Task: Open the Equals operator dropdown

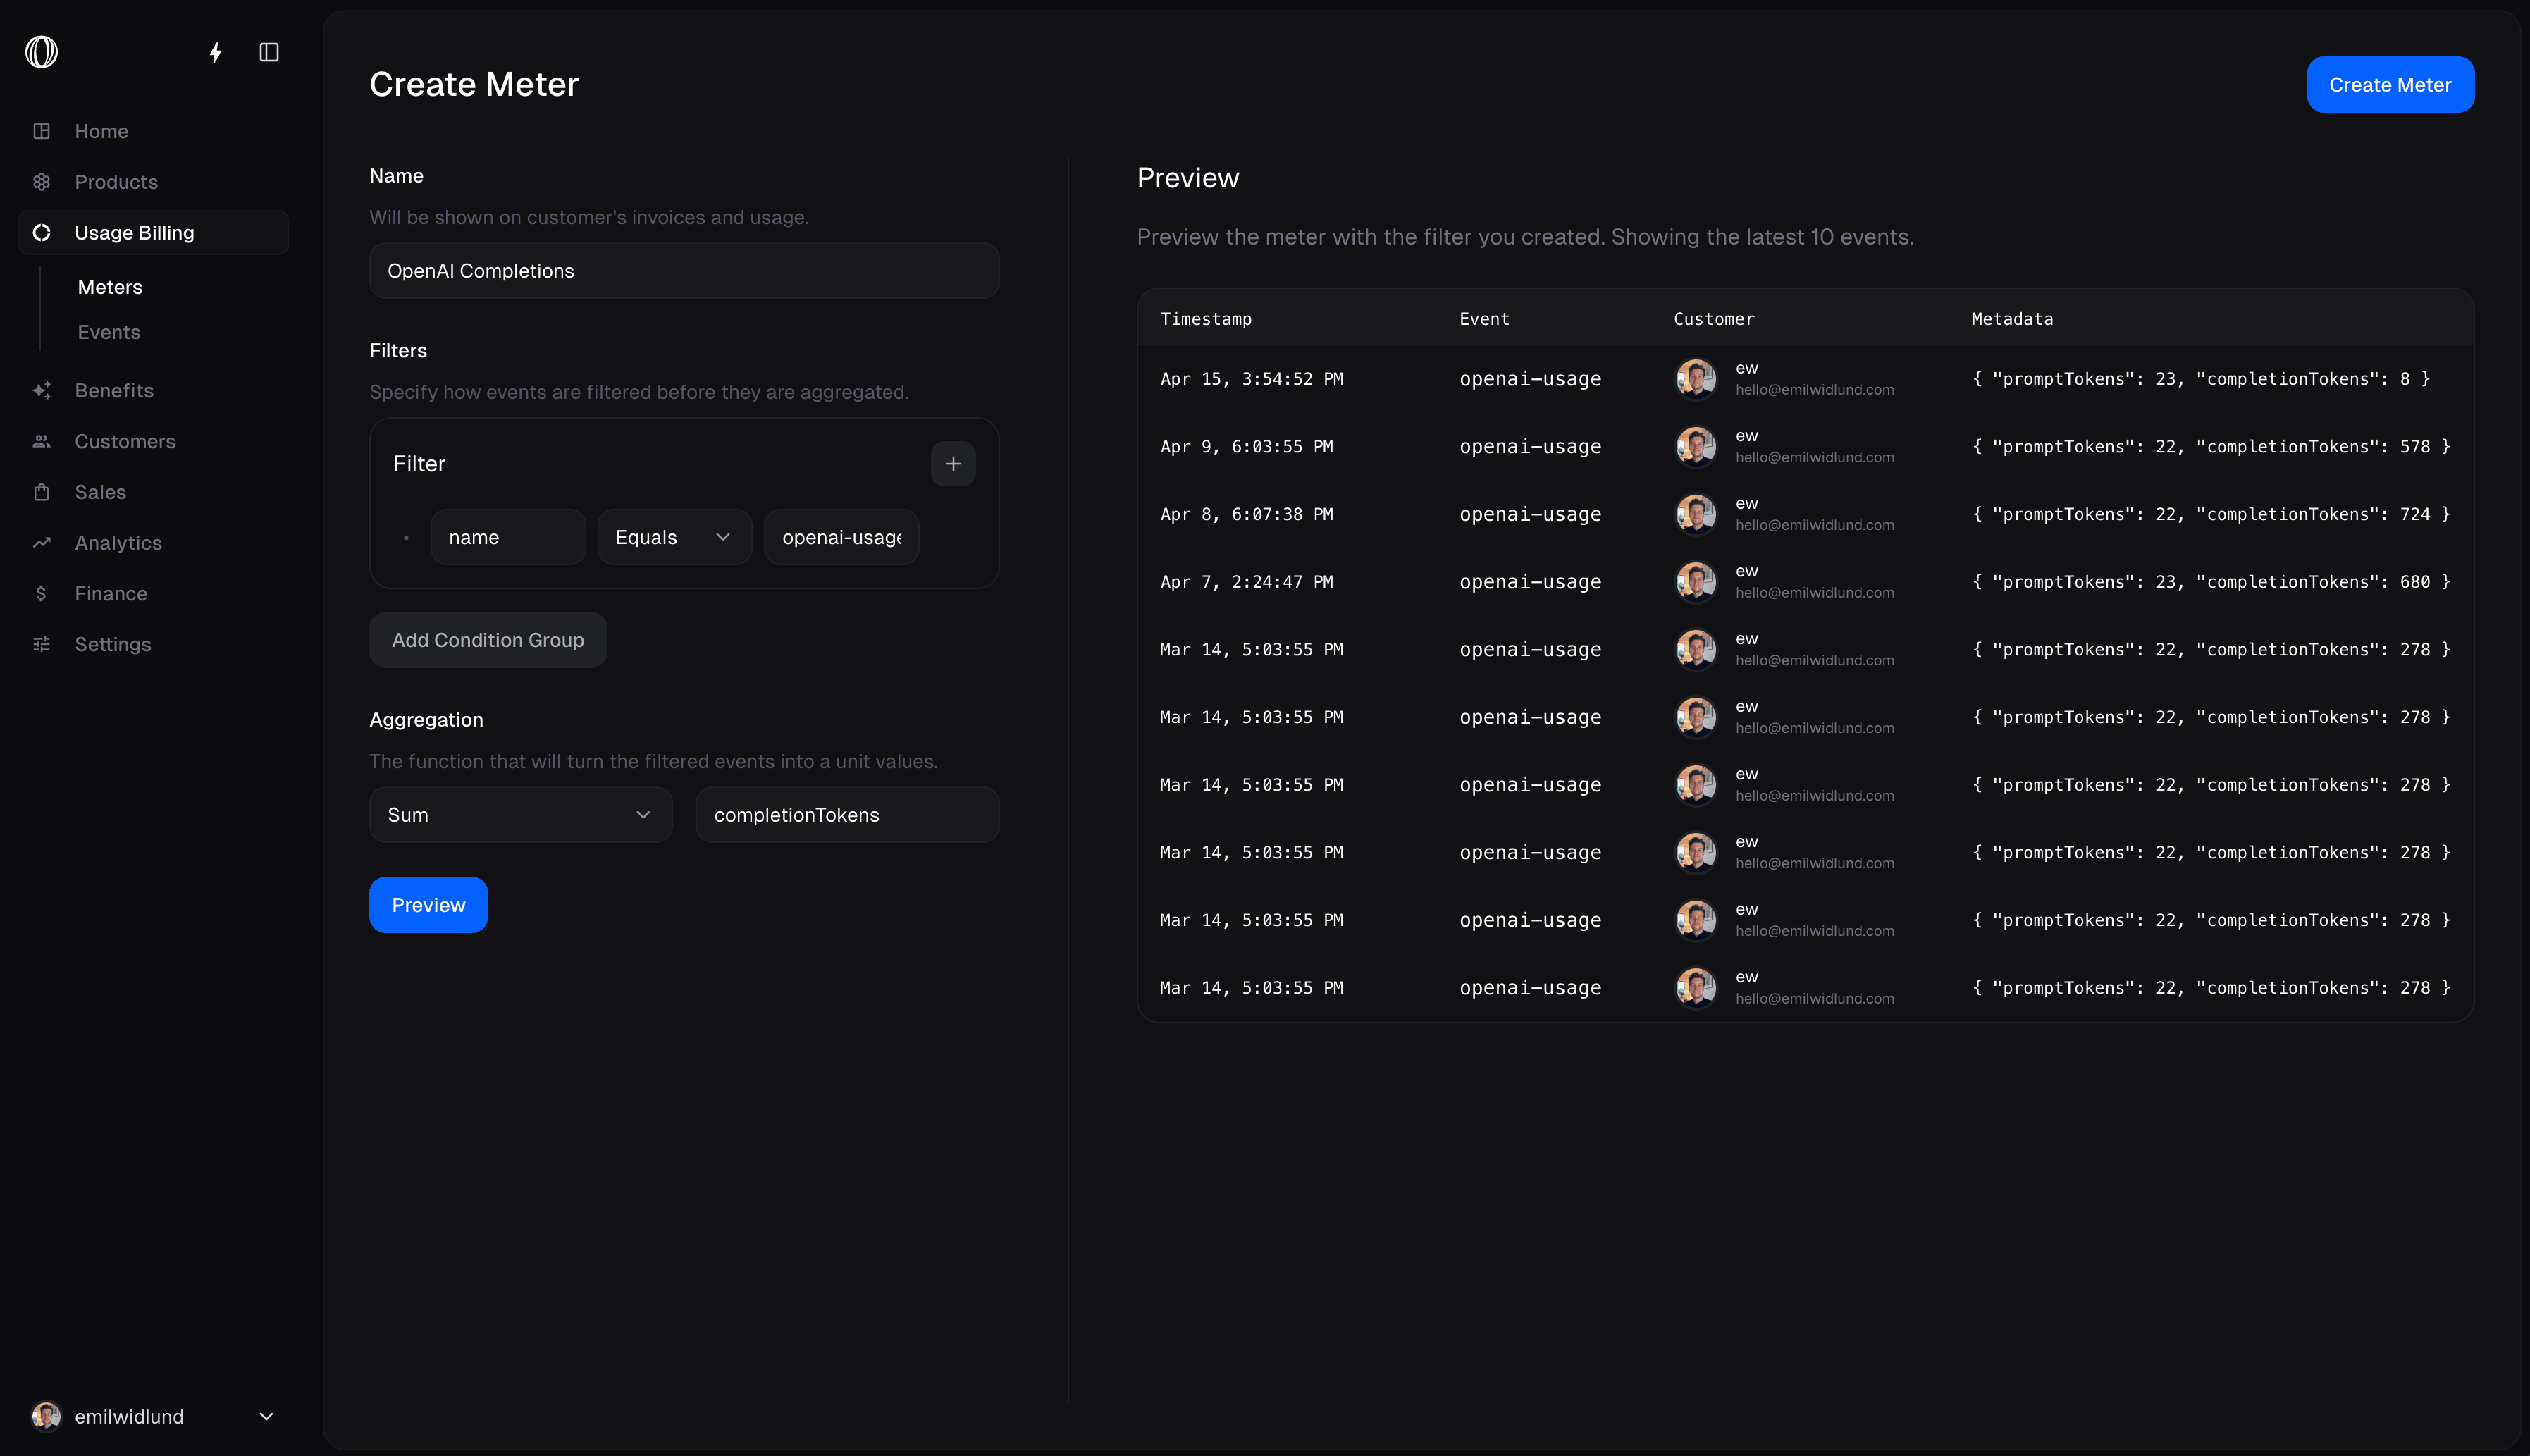Action: (x=674, y=537)
